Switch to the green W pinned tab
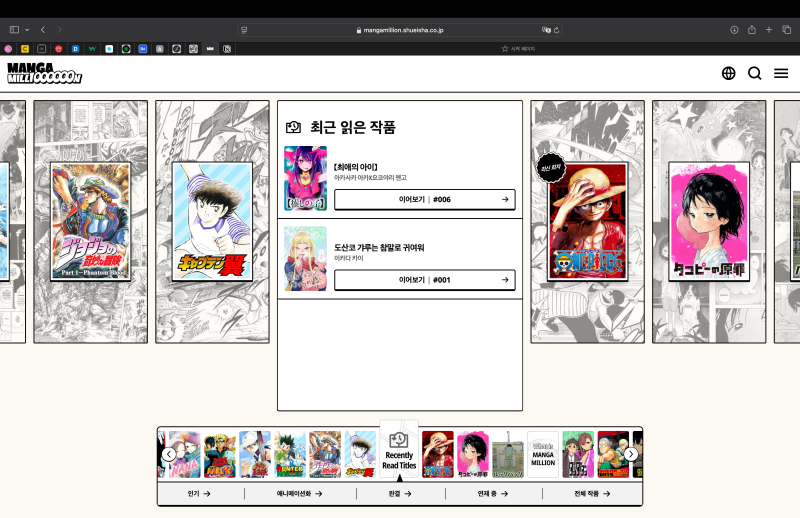 [92, 49]
